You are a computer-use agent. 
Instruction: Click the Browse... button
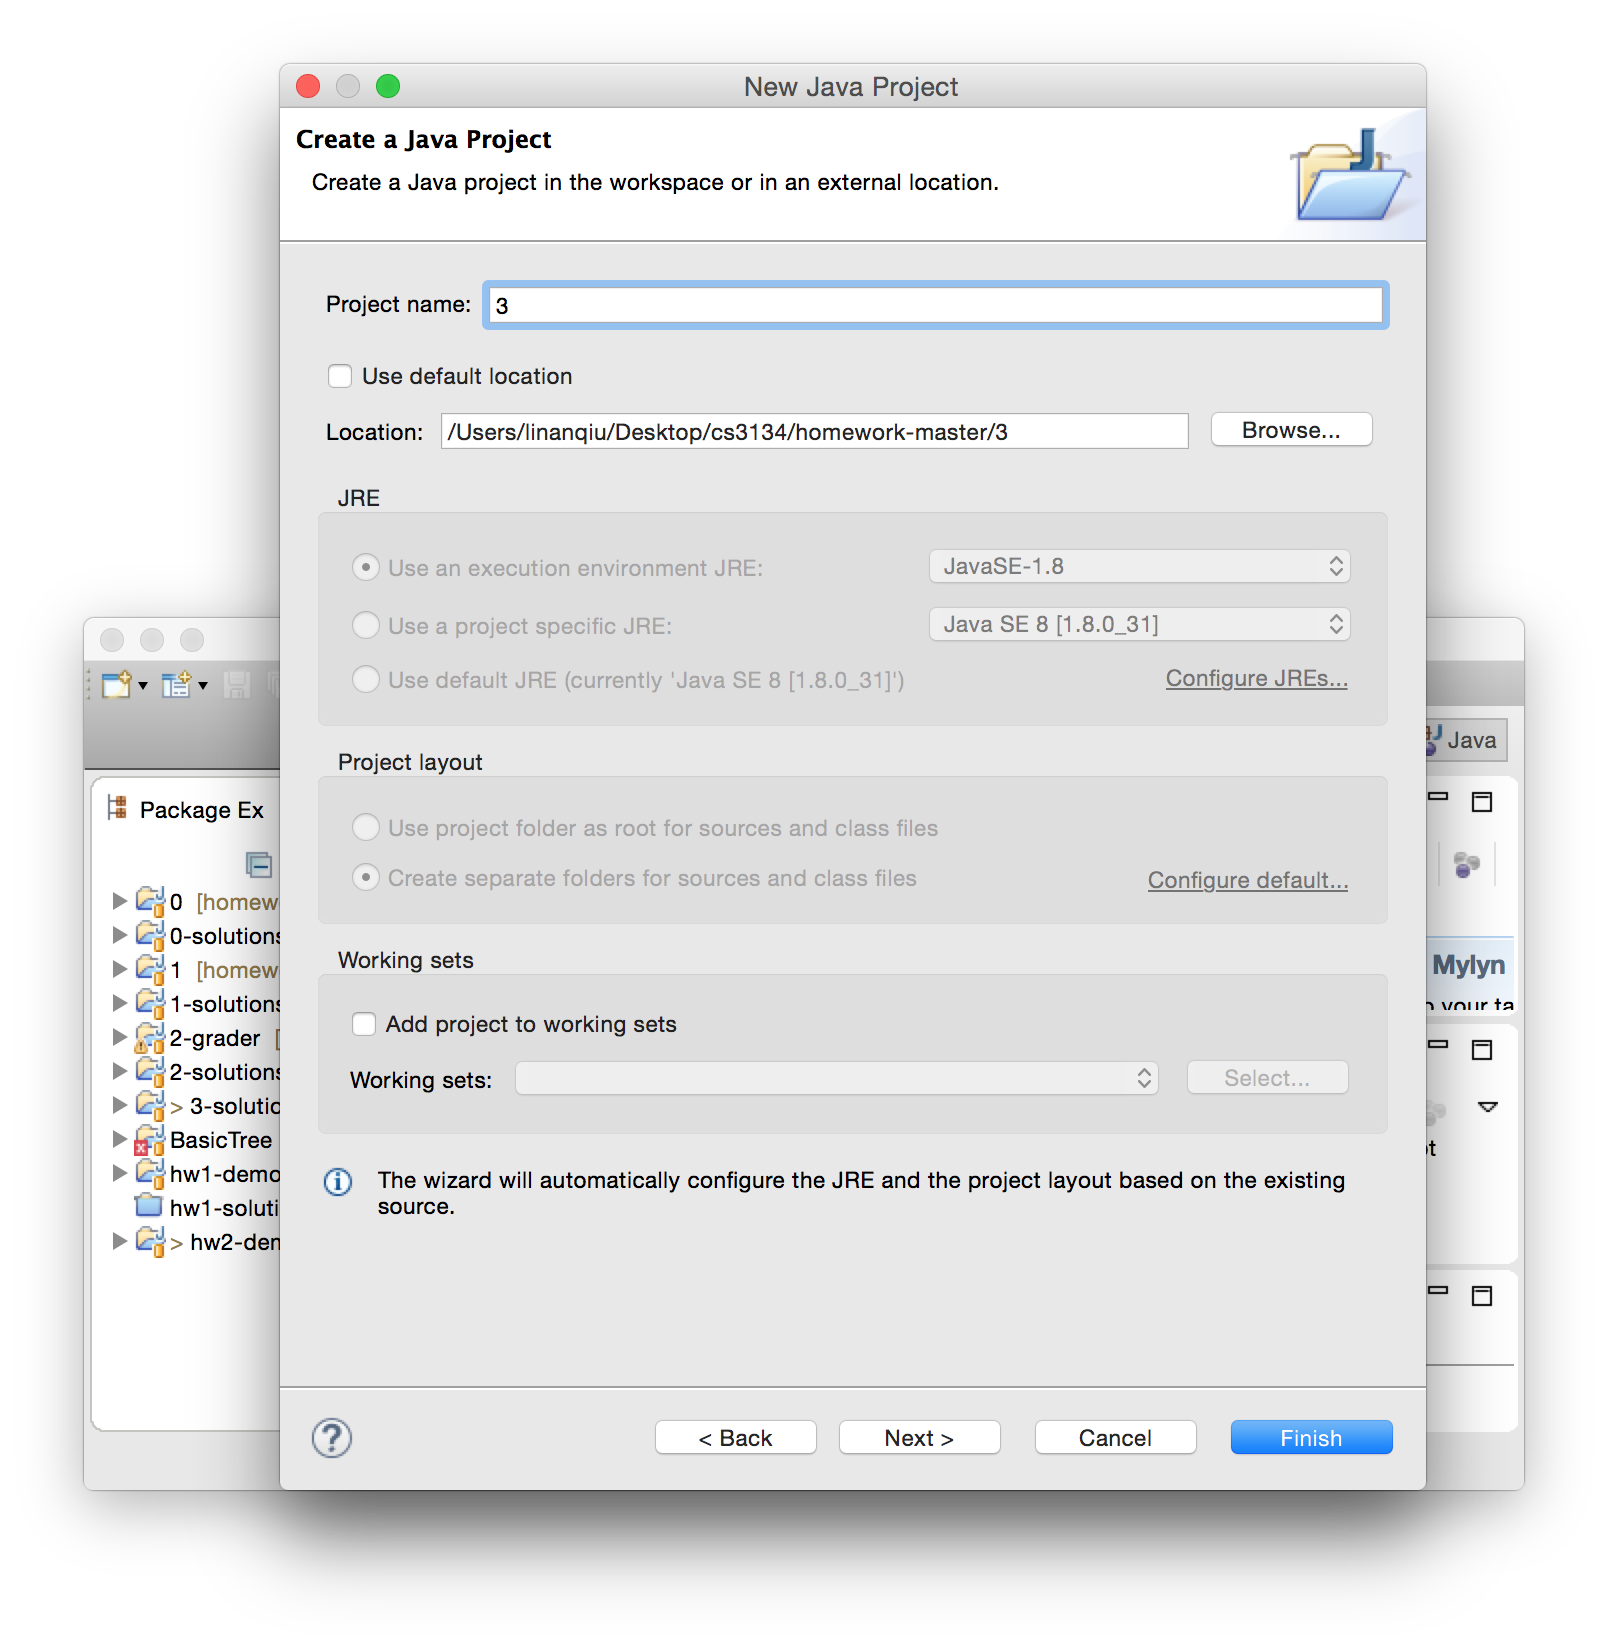tap(1291, 430)
